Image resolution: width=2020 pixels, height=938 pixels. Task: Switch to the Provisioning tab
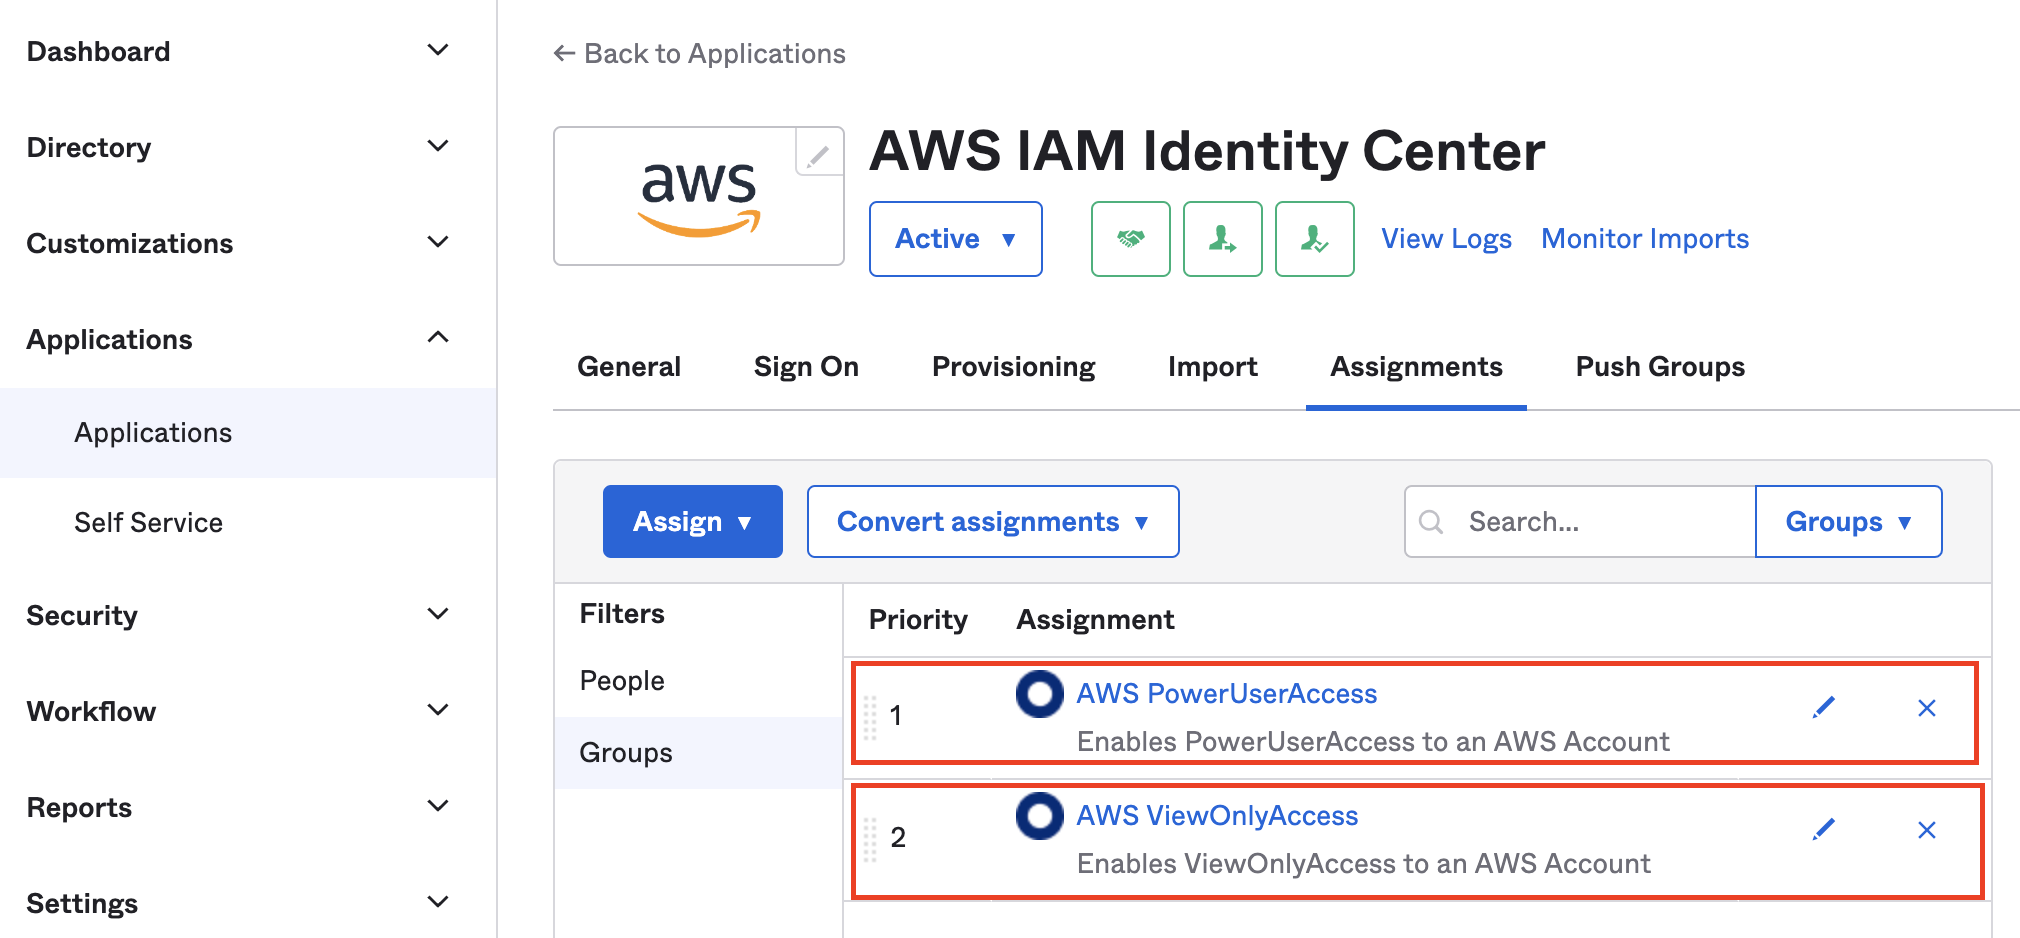pyautogui.click(x=1013, y=367)
